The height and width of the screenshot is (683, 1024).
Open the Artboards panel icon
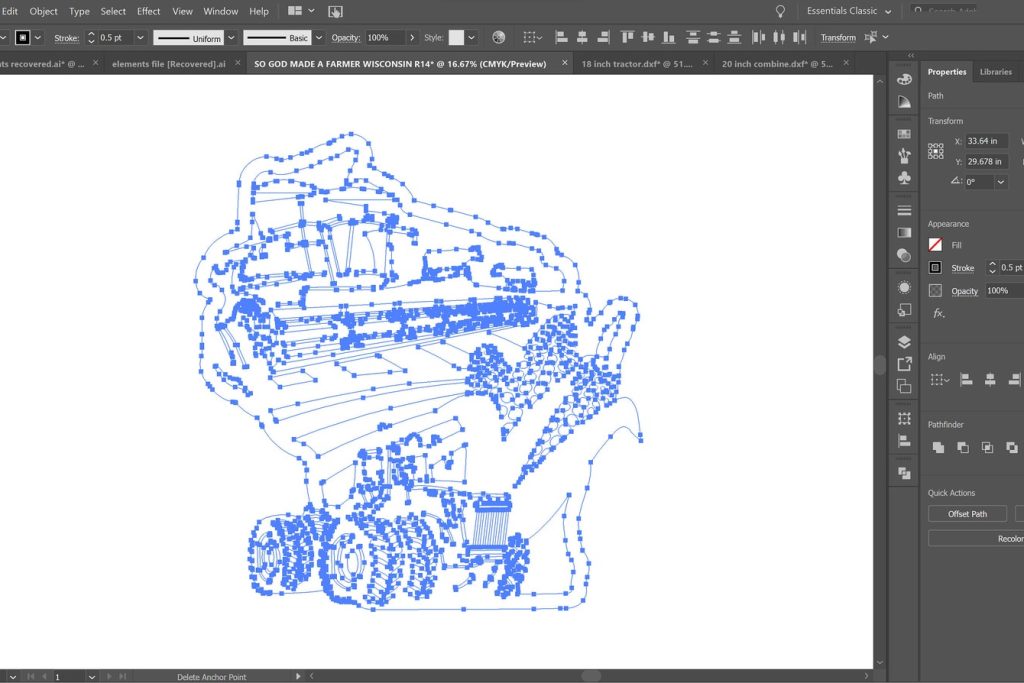click(904, 386)
